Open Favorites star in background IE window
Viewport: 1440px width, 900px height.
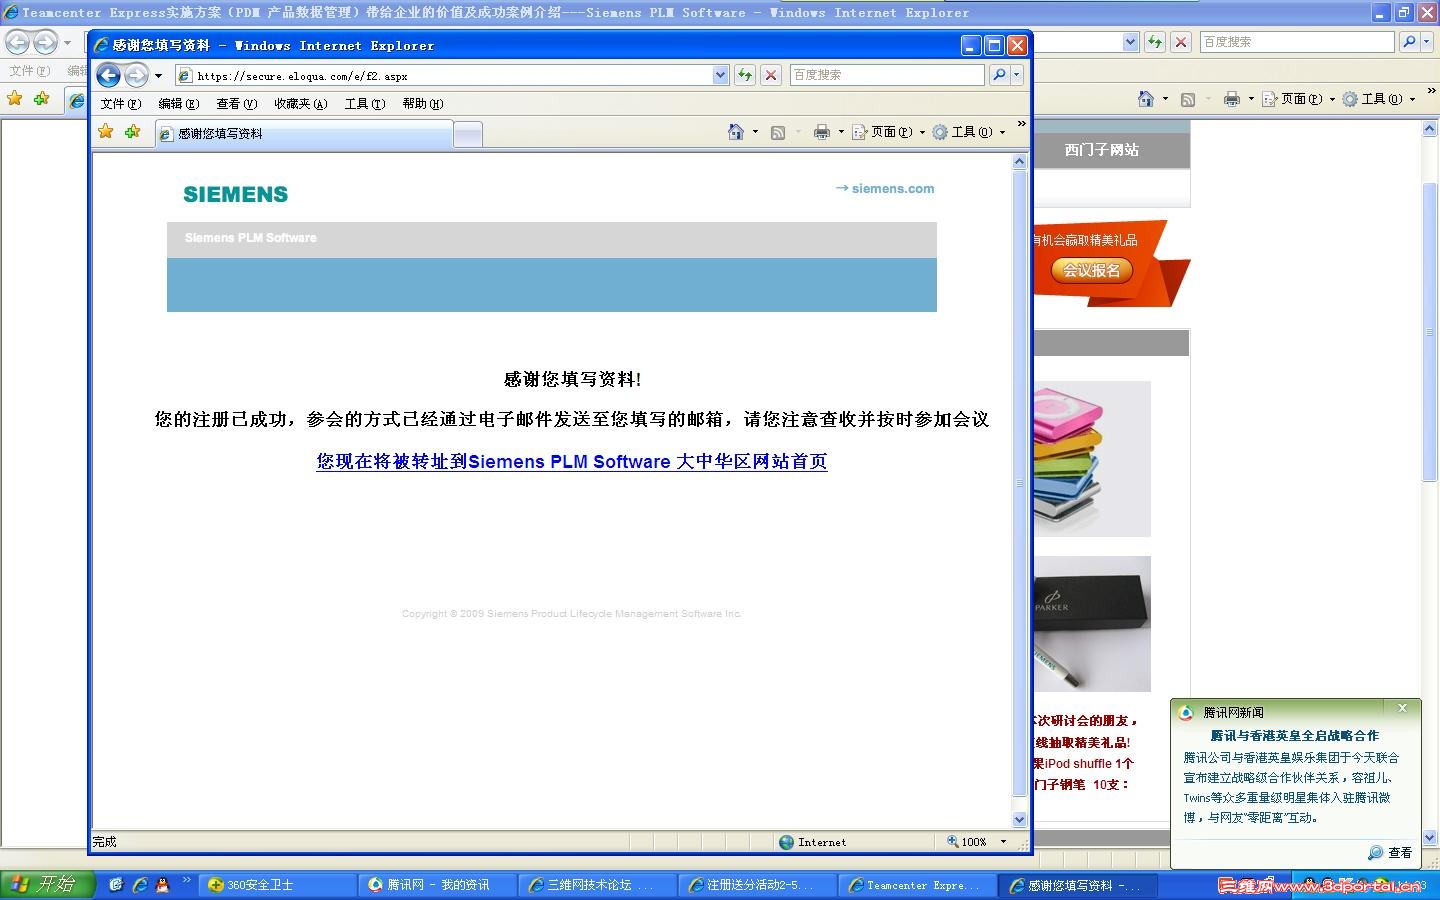click(15, 99)
